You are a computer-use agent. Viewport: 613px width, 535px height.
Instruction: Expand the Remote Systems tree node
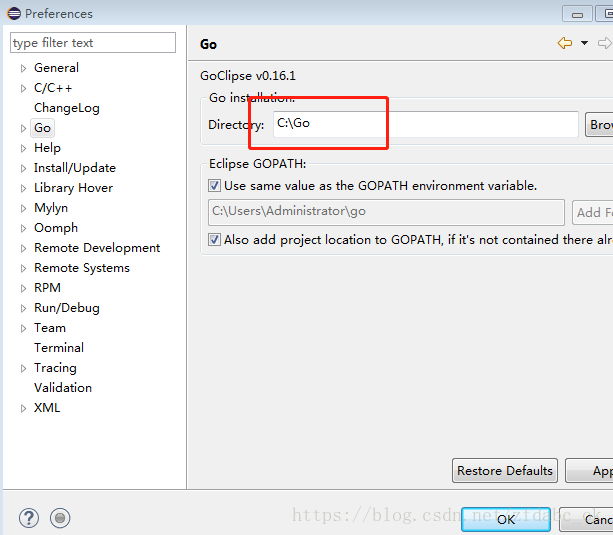pyautogui.click(x=23, y=268)
